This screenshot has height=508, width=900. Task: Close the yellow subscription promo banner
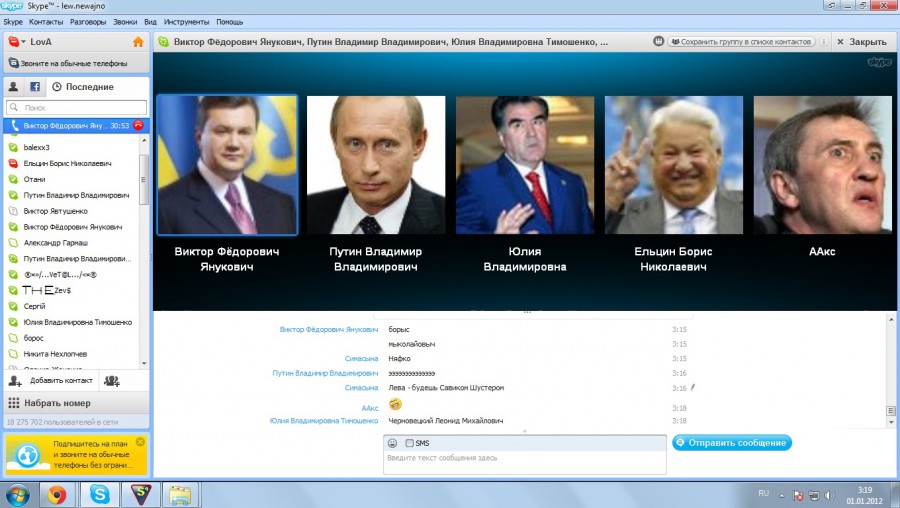tap(140, 441)
